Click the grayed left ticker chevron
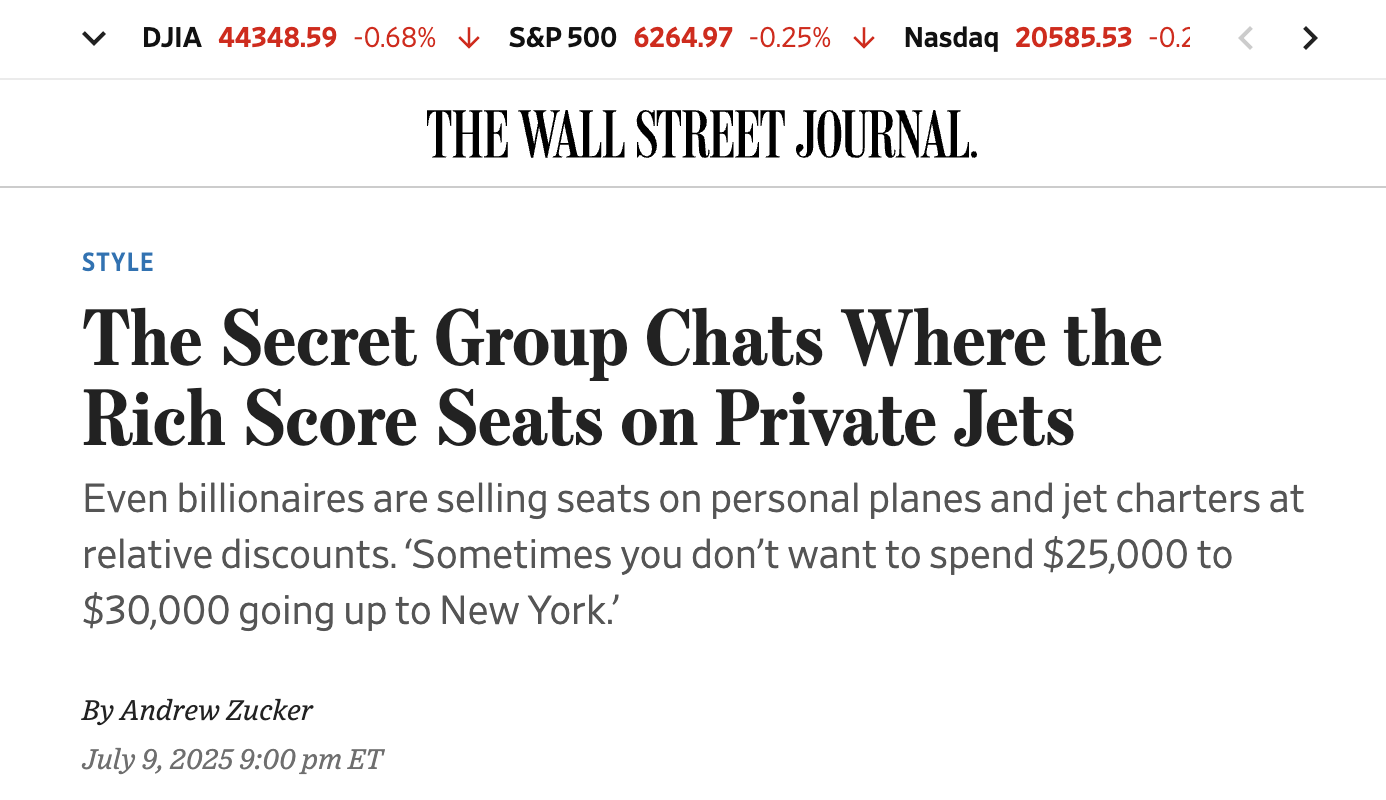 1246,38
